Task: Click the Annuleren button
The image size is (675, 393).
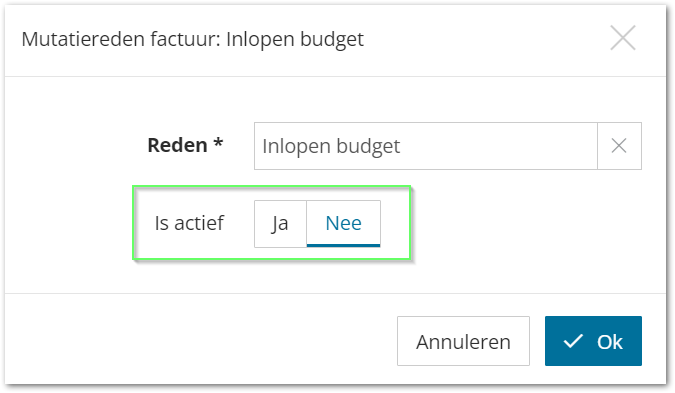Action: coord(463,341)
